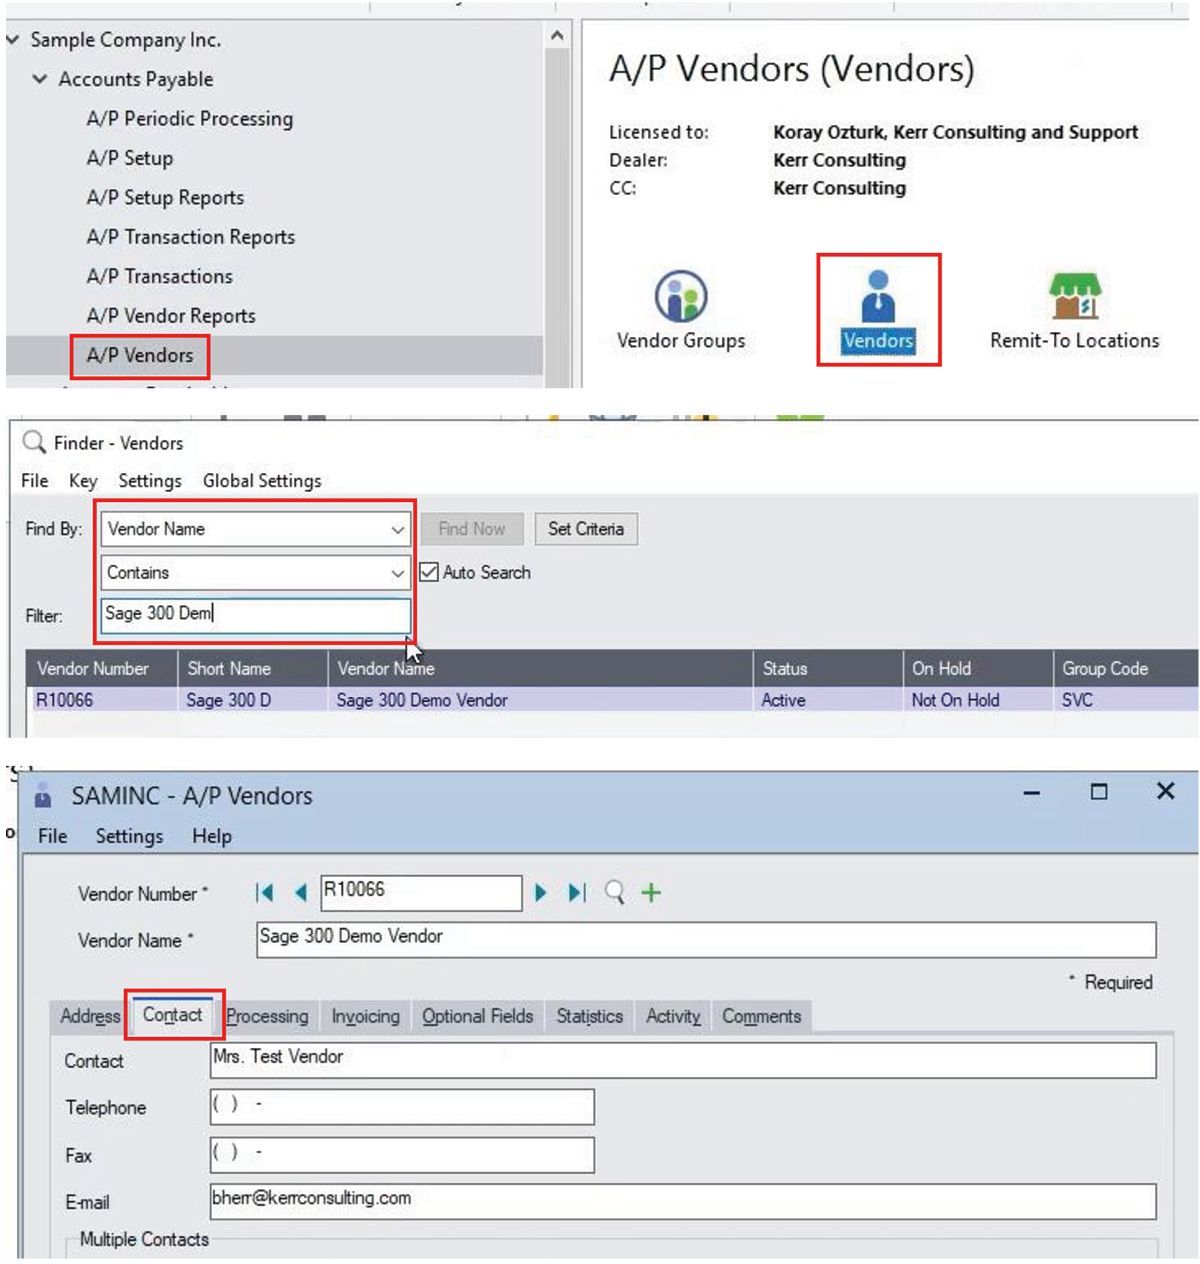Open the Vendor Groups icon
The image size is (1200, 1264).
681,311
